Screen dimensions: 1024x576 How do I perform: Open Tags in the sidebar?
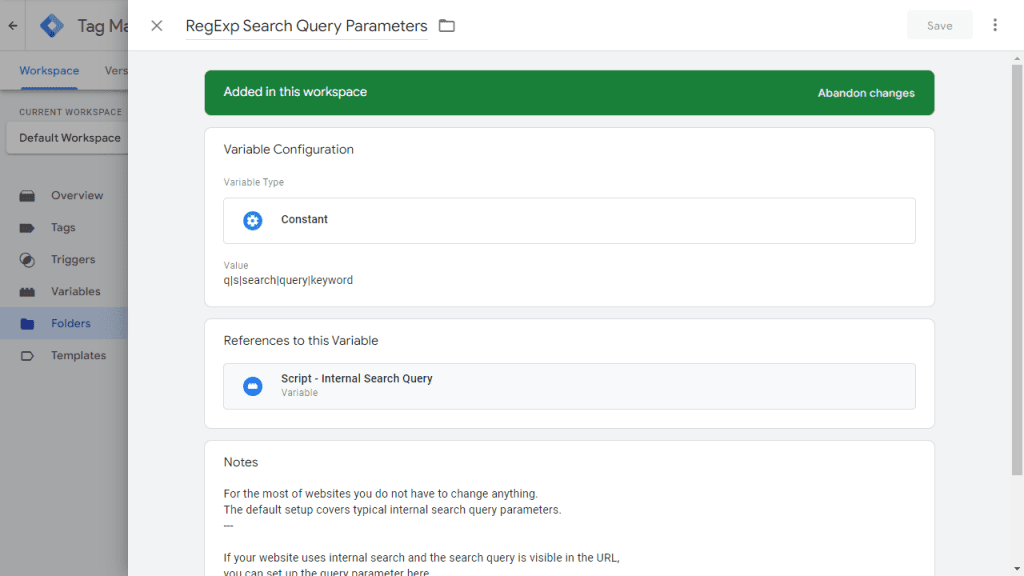64,227
